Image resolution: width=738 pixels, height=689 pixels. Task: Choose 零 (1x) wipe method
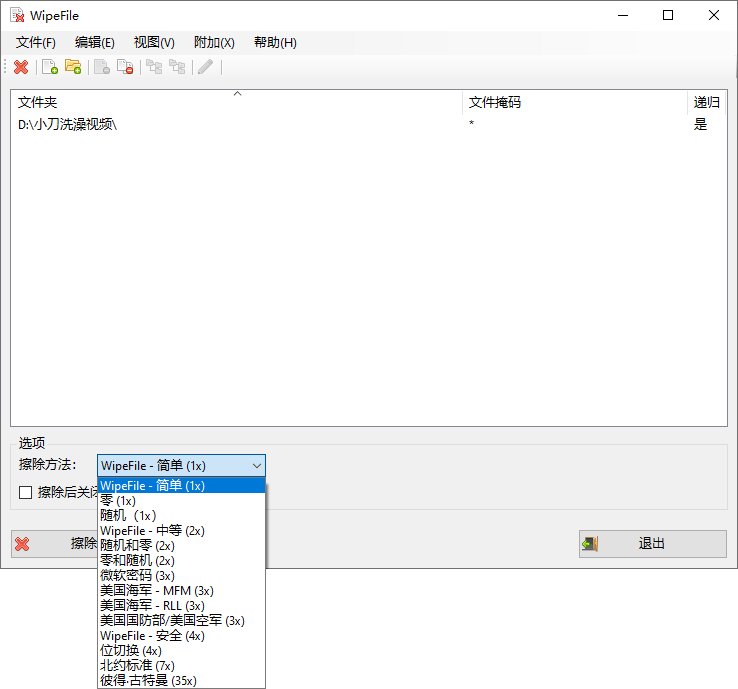tap(118, 500)
